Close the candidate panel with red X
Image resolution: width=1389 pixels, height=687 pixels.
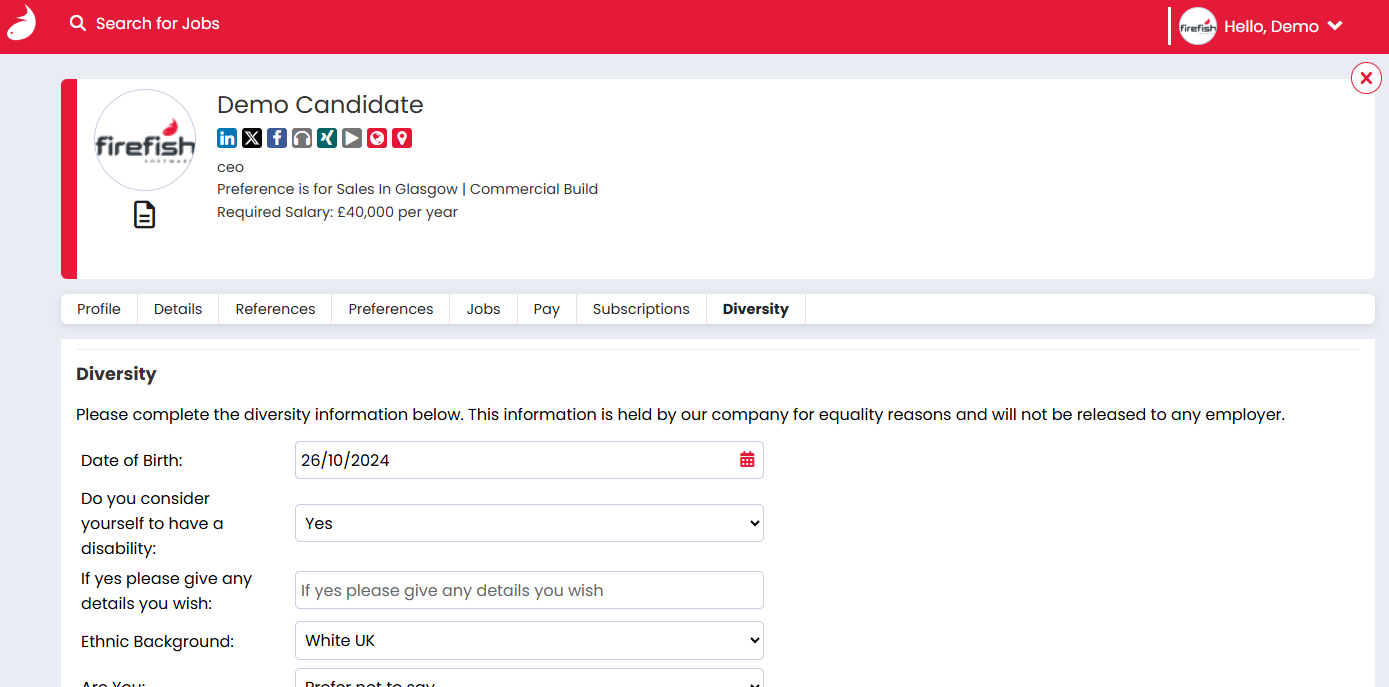click(1366, 78)
